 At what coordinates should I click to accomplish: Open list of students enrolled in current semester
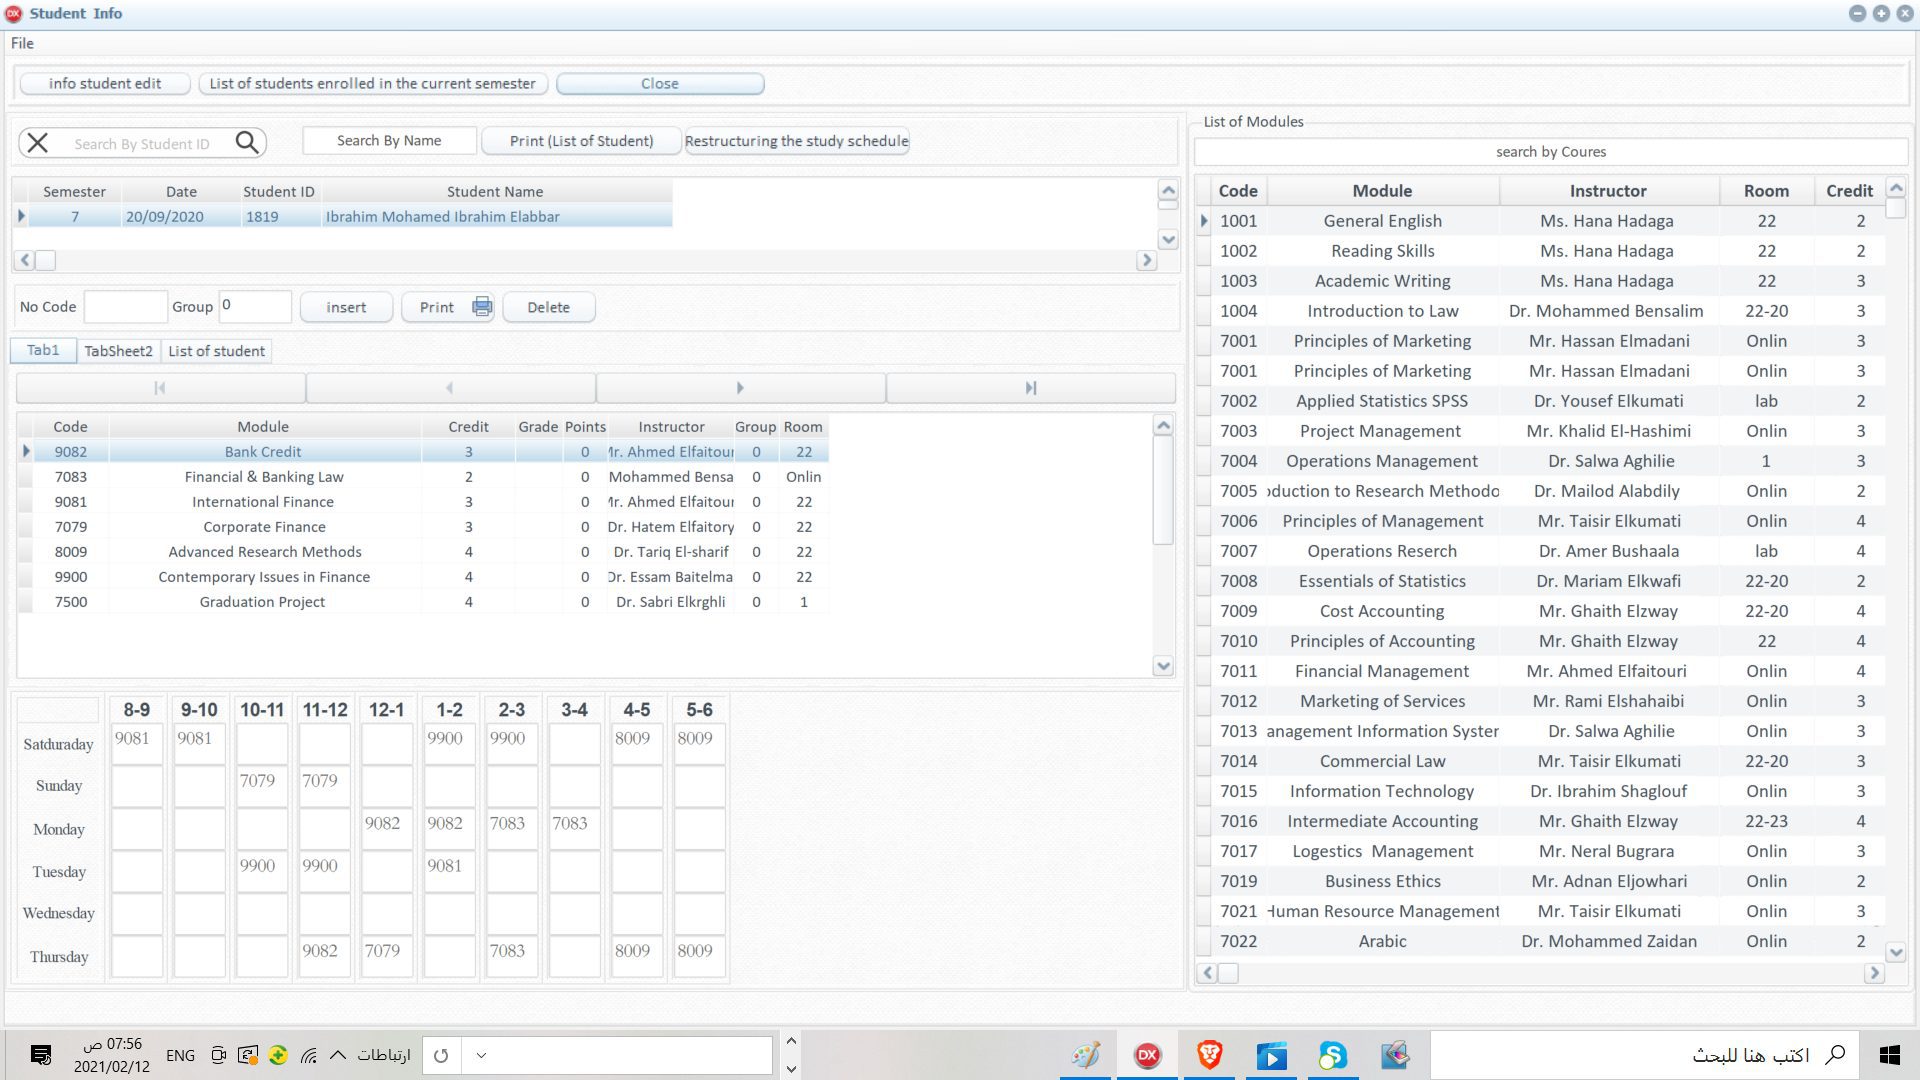coord(373,83)
